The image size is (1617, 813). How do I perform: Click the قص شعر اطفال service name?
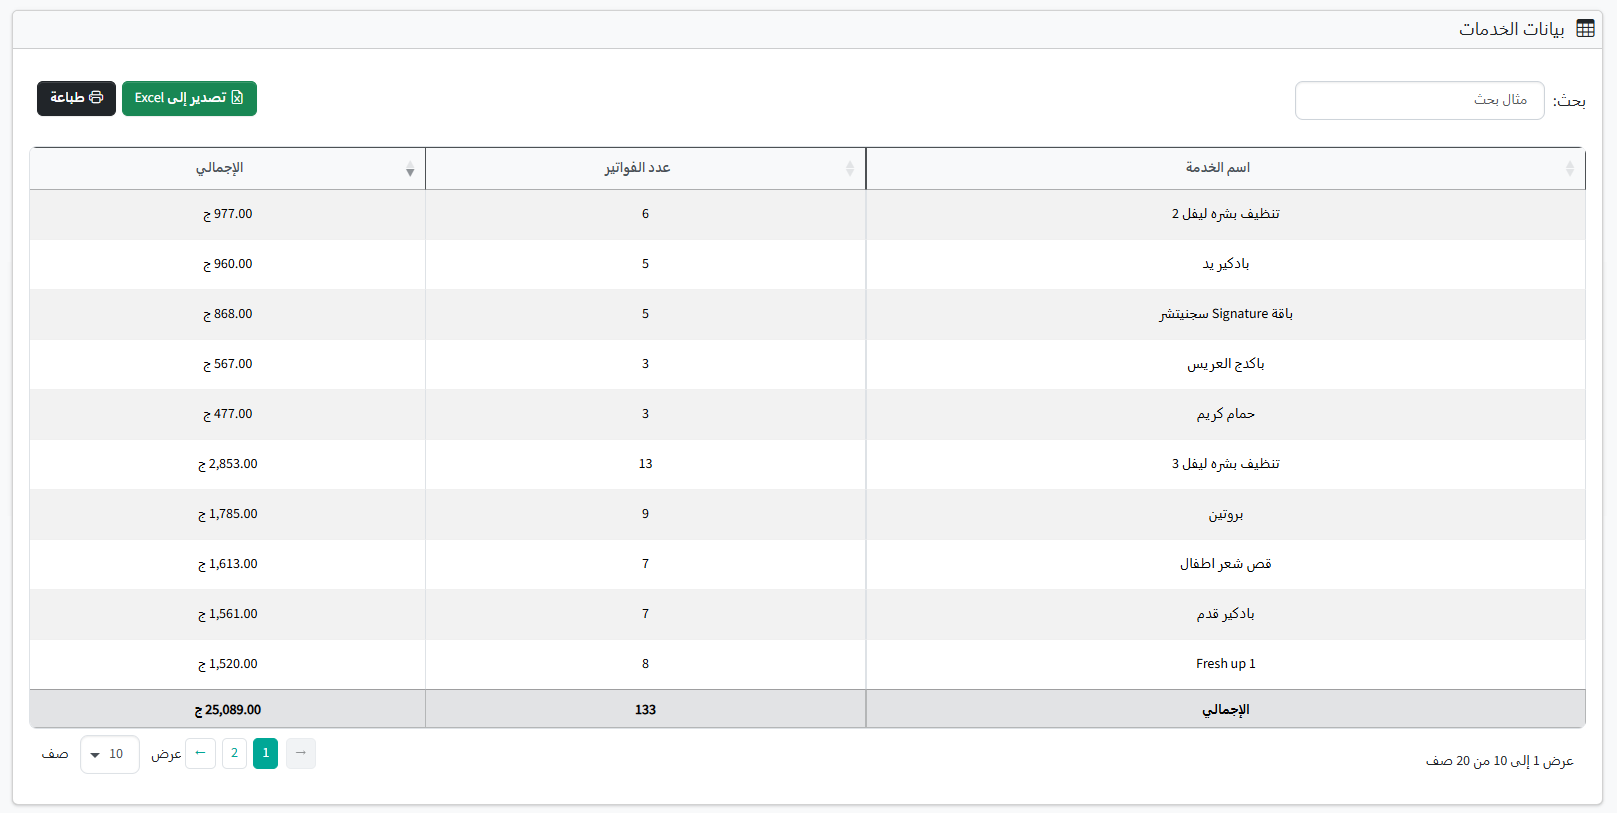point(1225,564)
